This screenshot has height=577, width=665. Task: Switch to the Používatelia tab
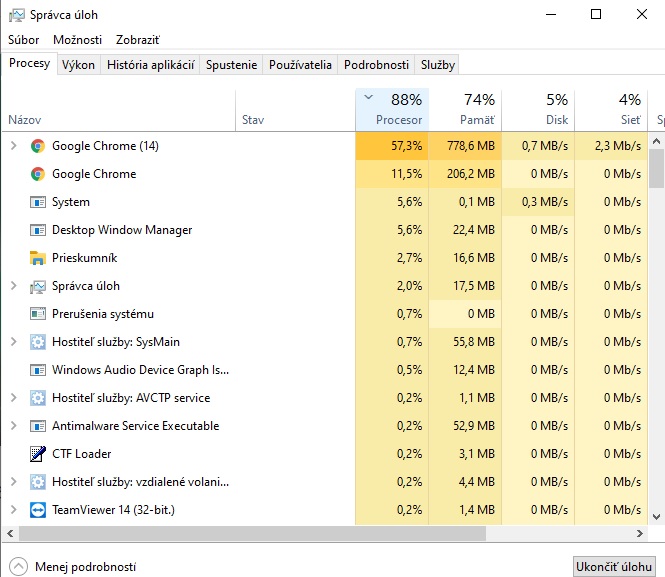(x=300, y=65)
